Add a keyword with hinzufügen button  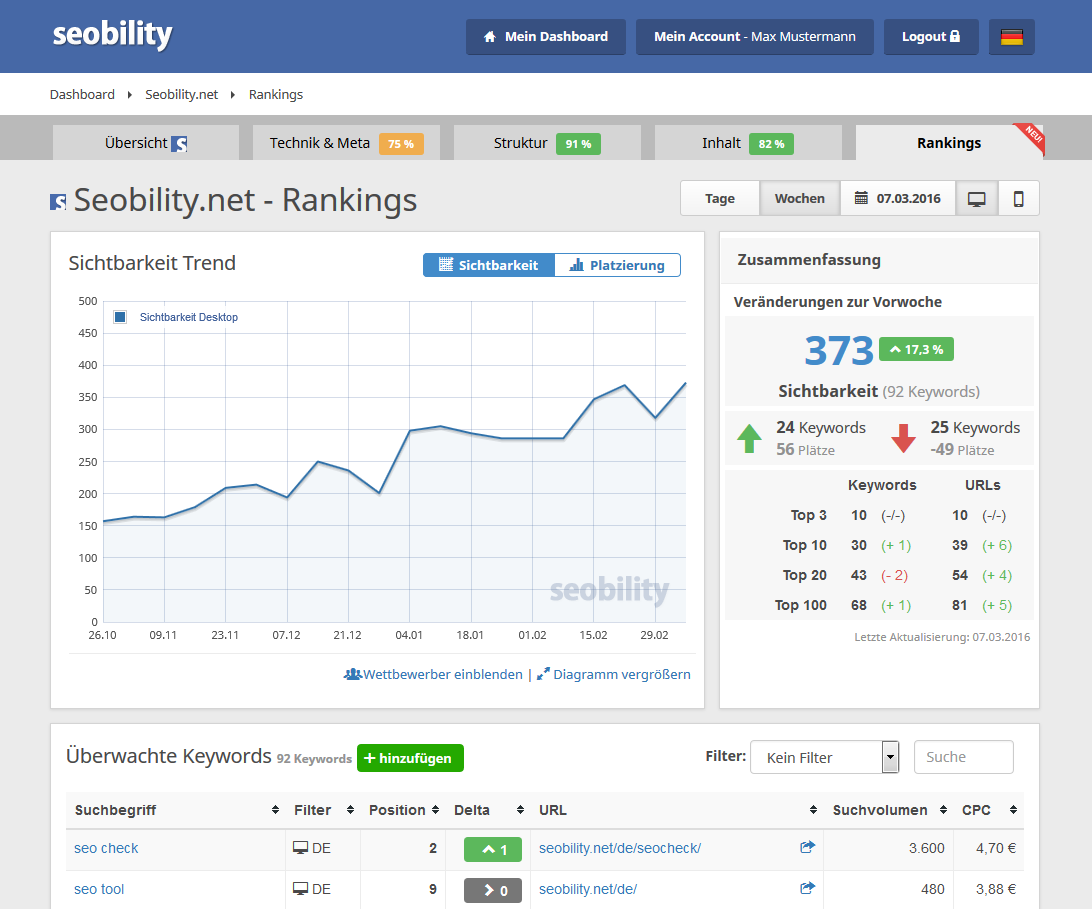[x=410, y=758]
